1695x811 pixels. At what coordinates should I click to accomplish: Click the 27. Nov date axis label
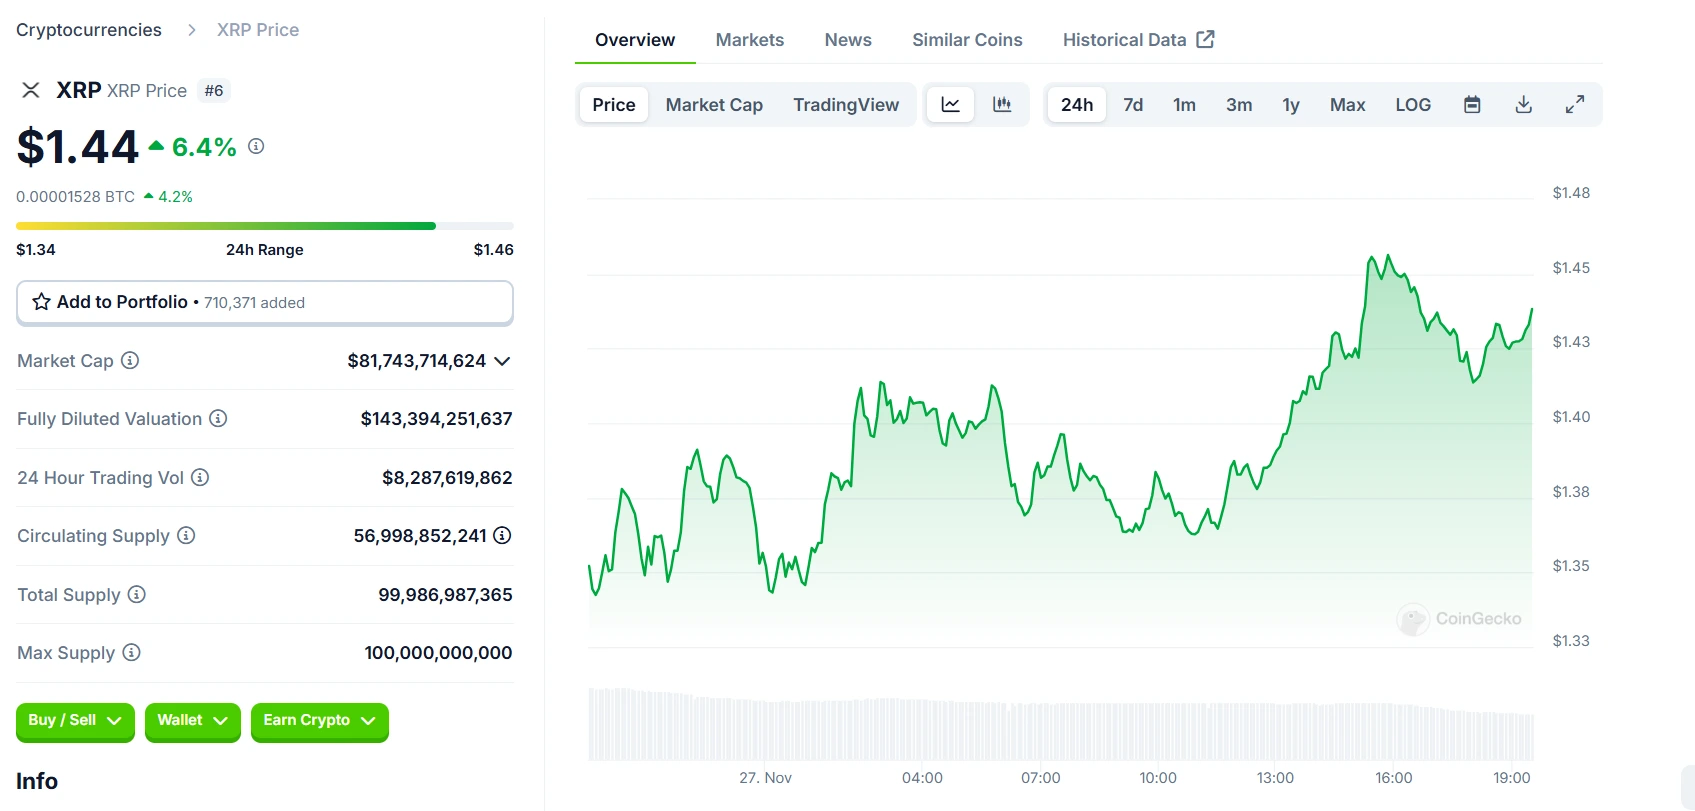pyautogui.click(x=765, y=777)
